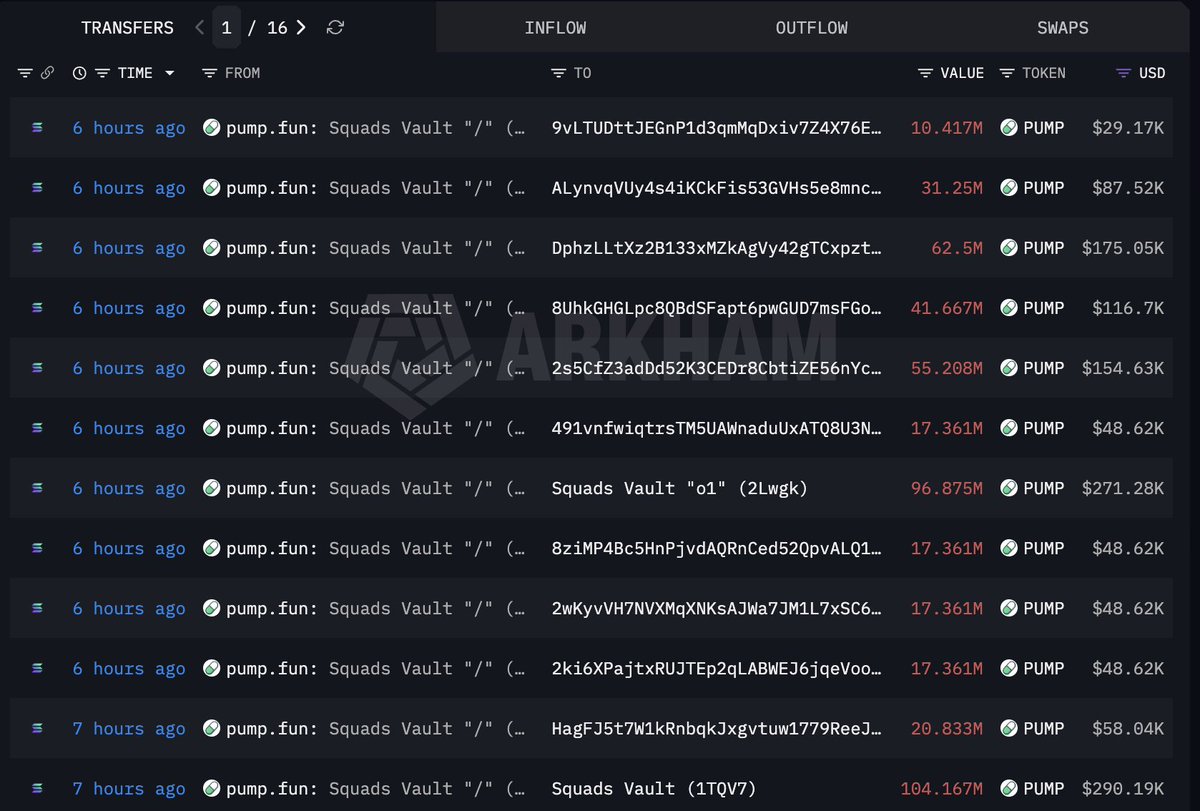
Task: Open the TIME column filter icon
Action: 101,73
